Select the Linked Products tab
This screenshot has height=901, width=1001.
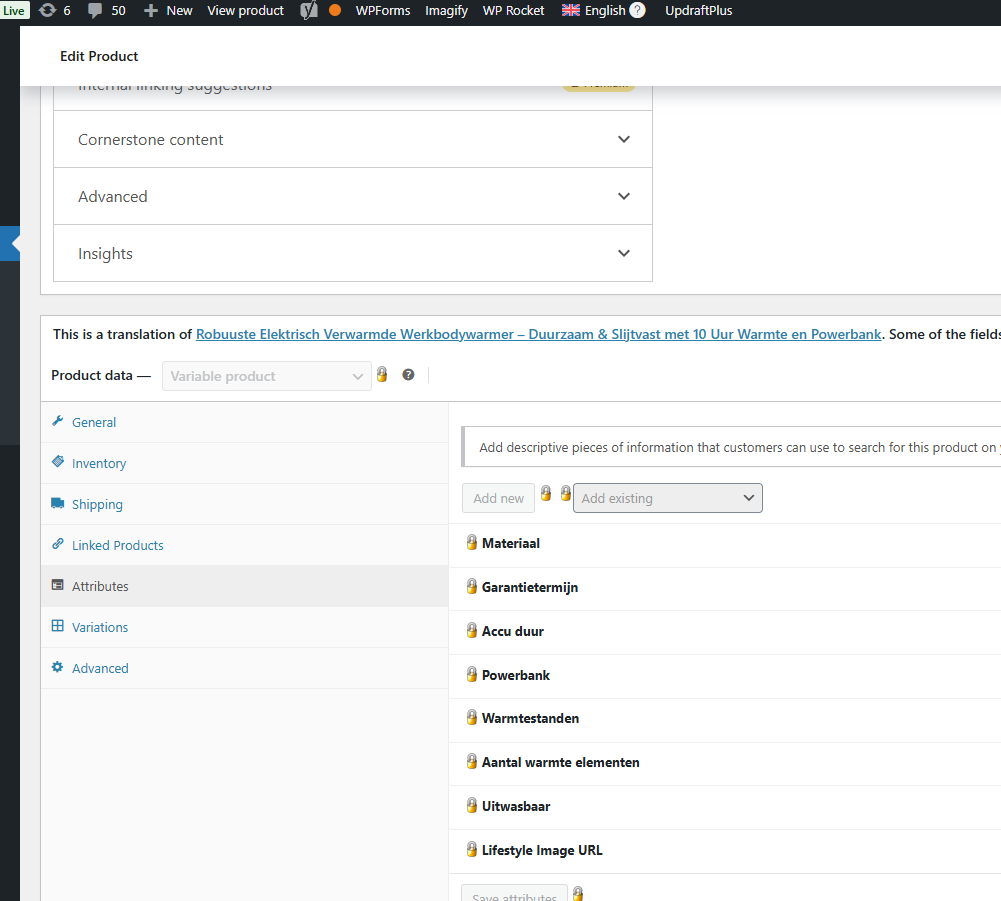[117, 545]
